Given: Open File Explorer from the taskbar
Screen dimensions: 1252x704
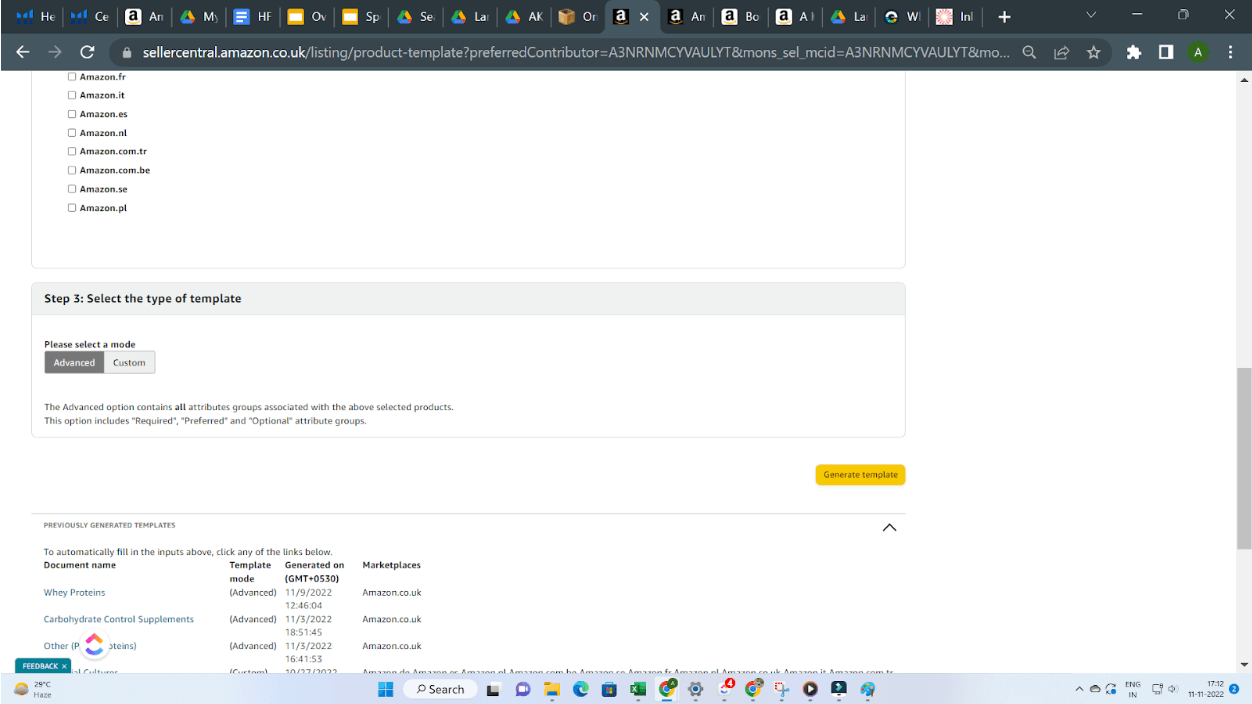Looking at the screenshot, I should (x=551, y=689).
